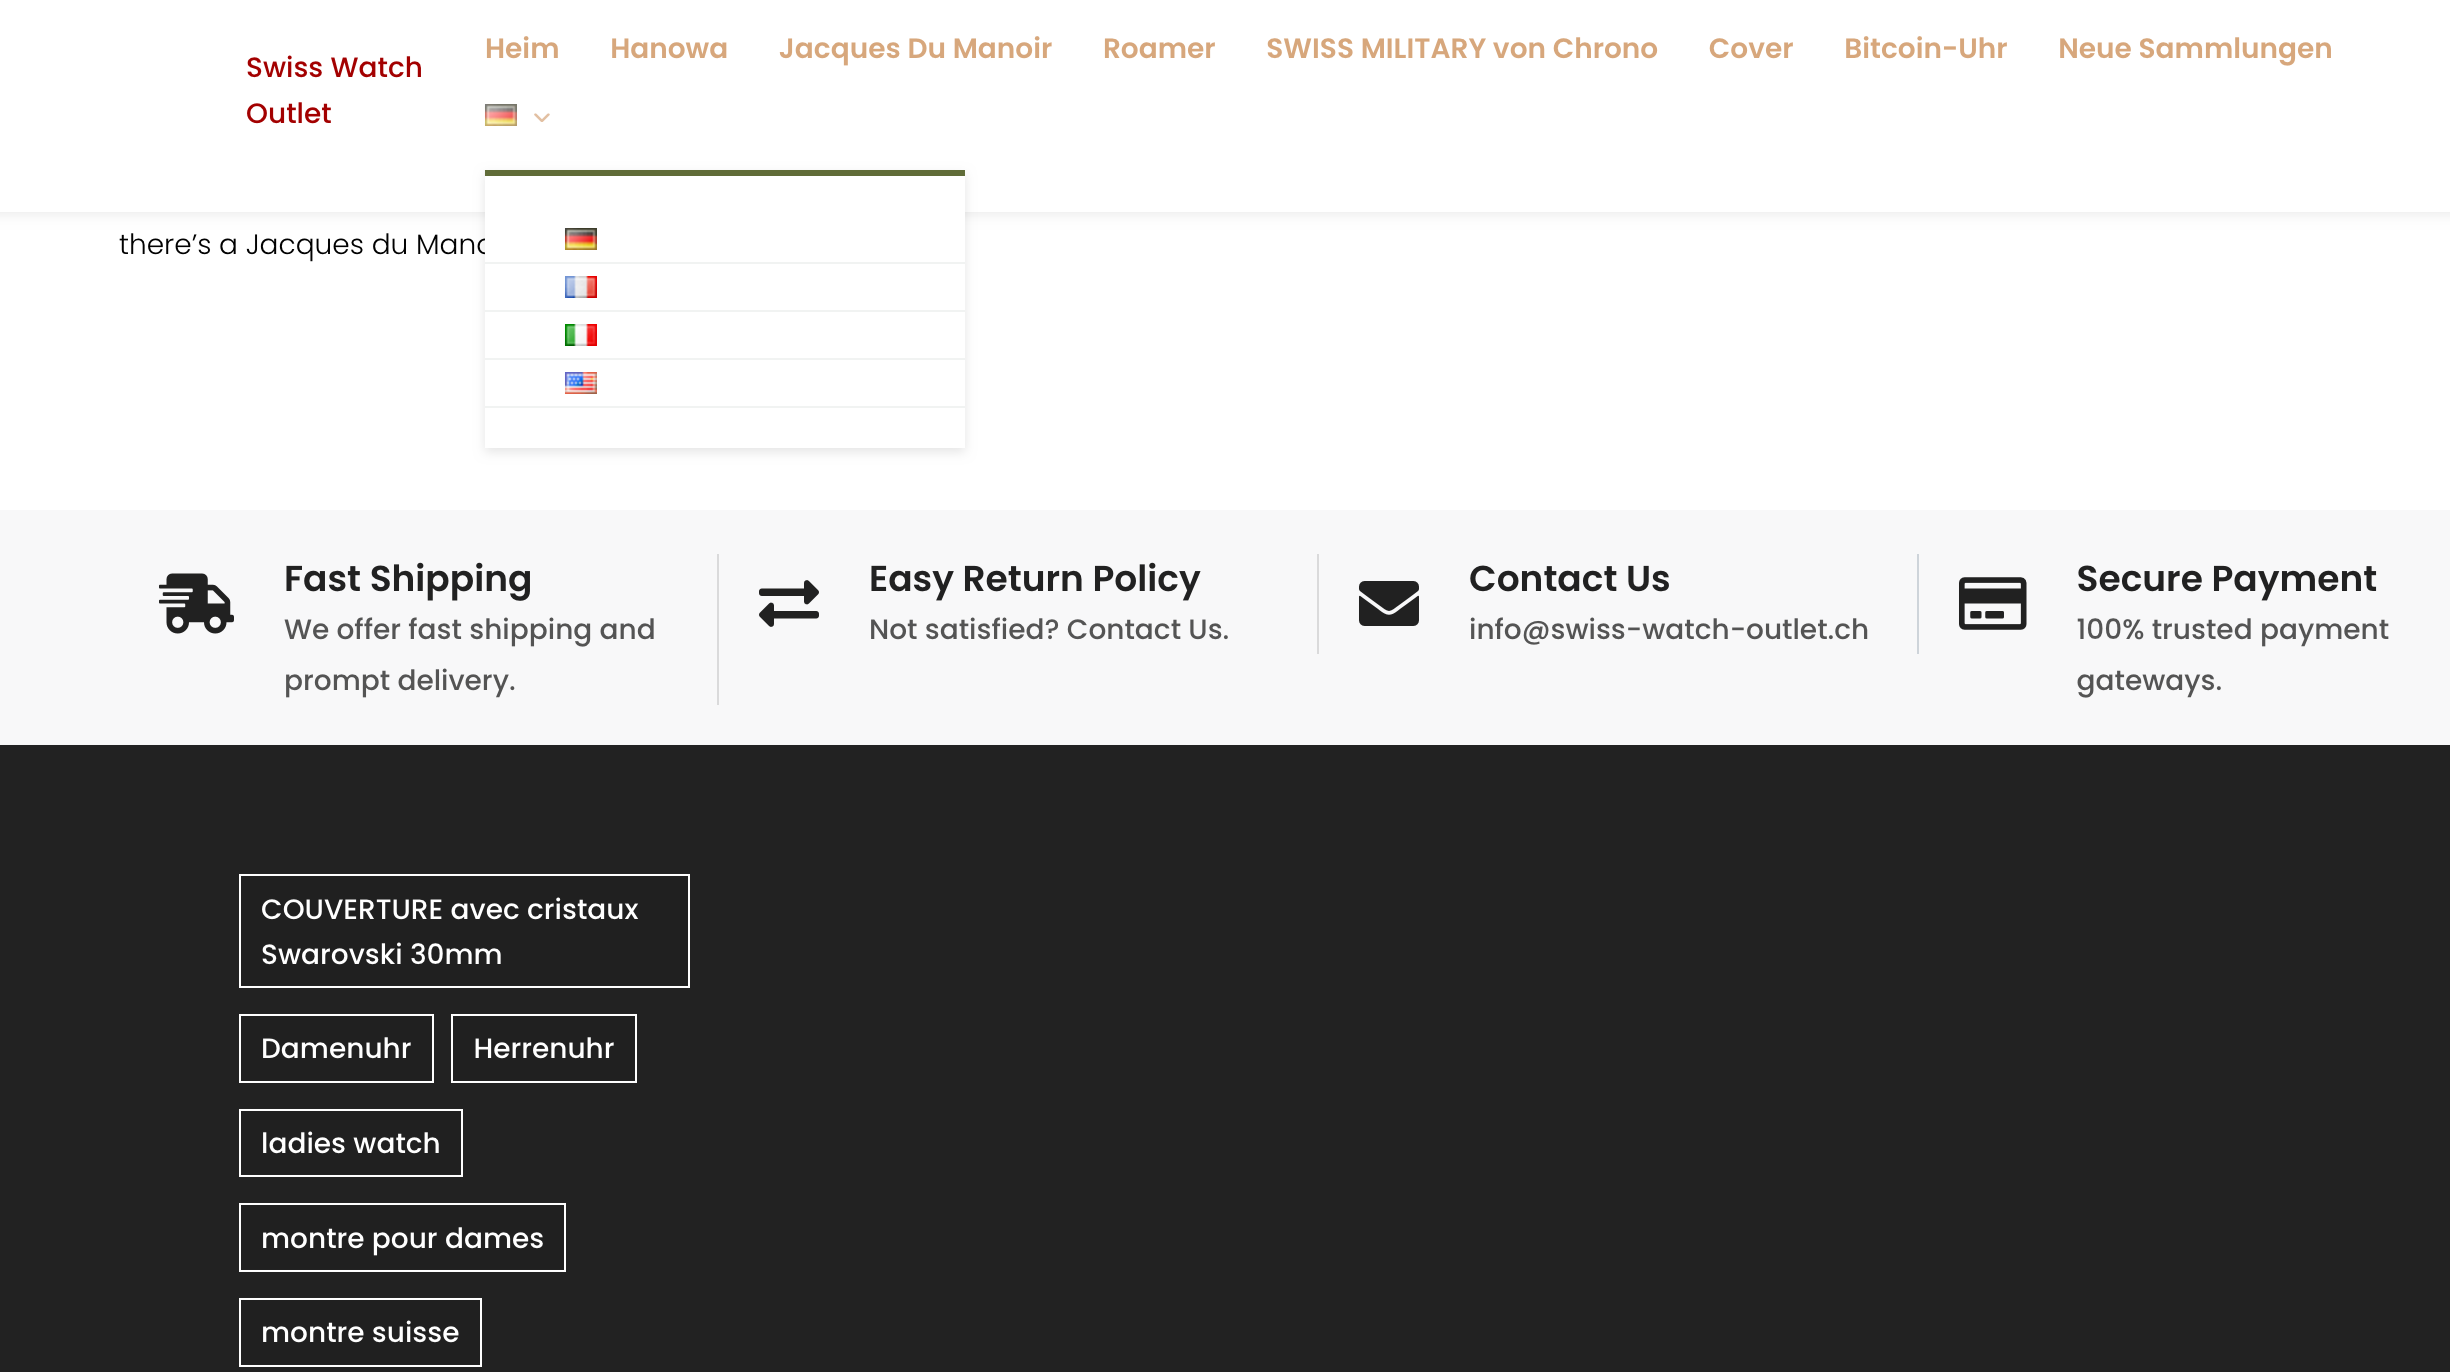Collapse the language selector chevron

pos(542,117)
